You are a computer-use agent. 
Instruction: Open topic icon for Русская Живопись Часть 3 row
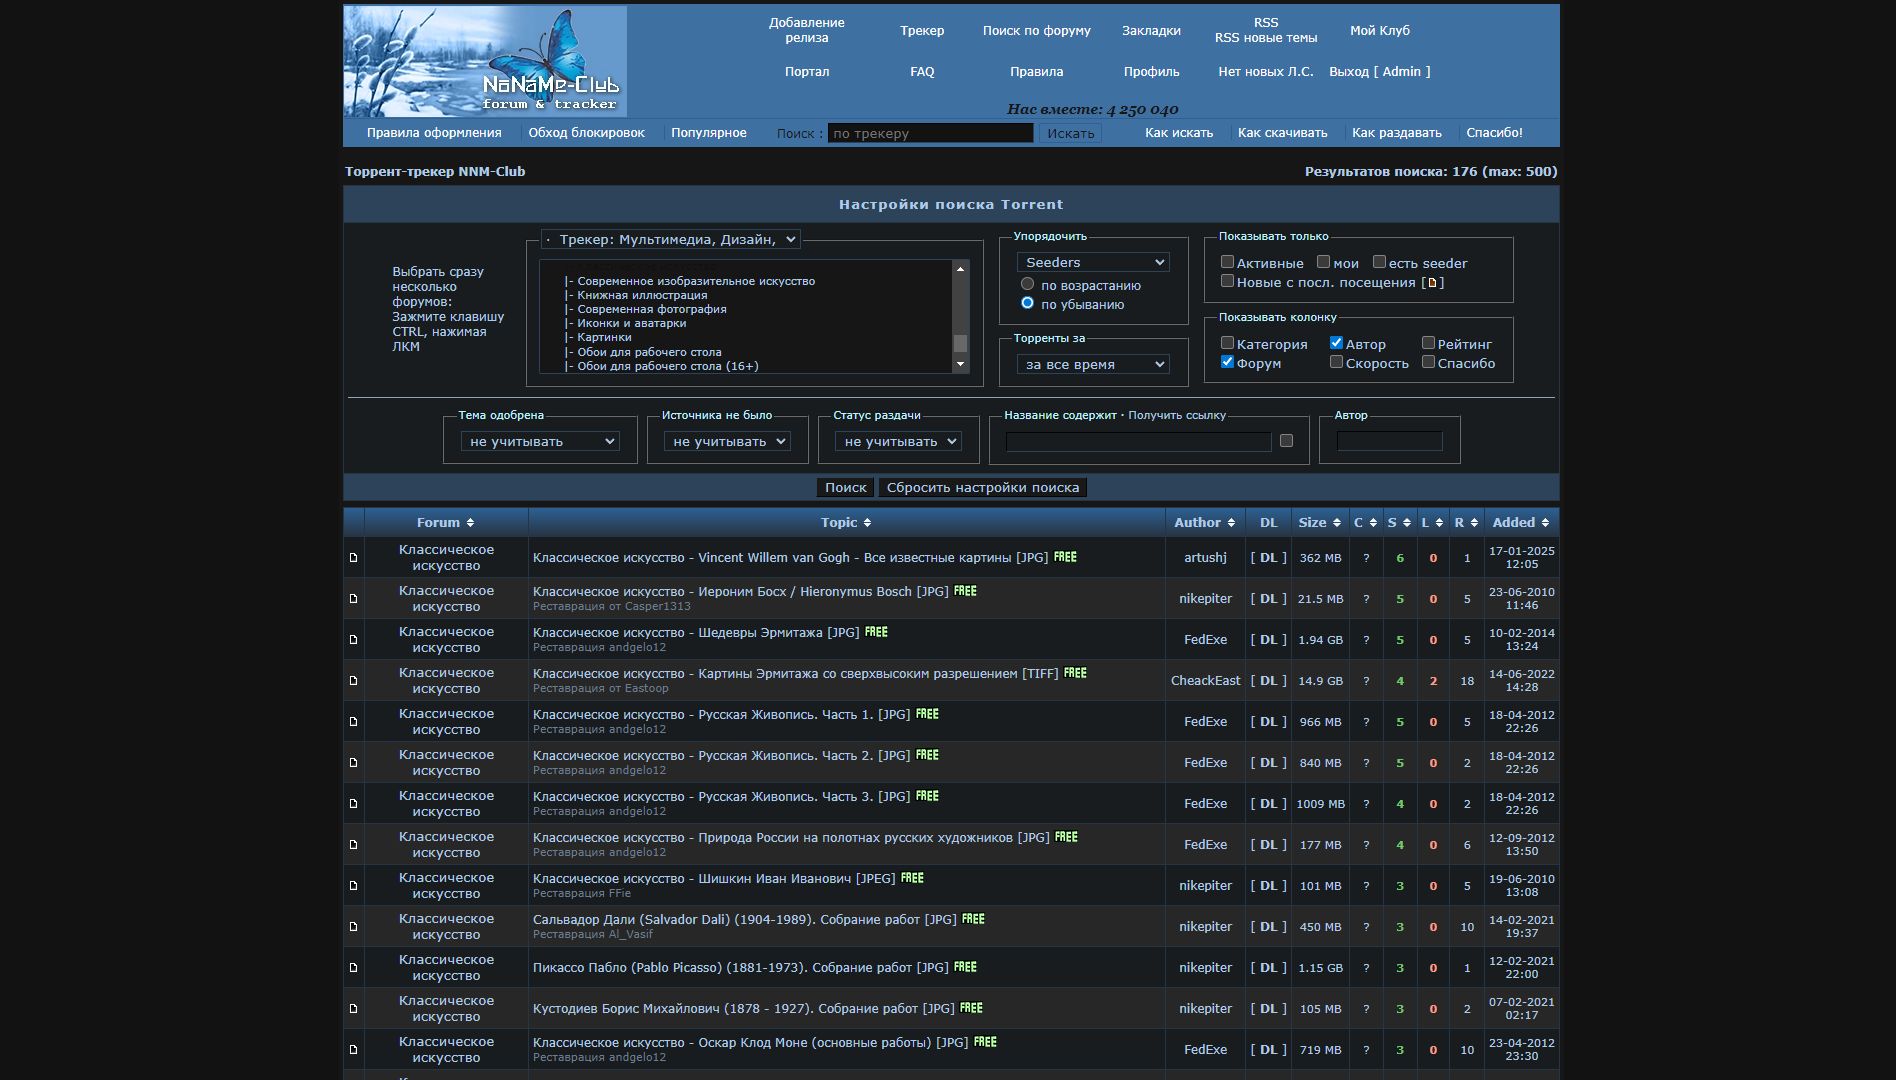[353, 804]
